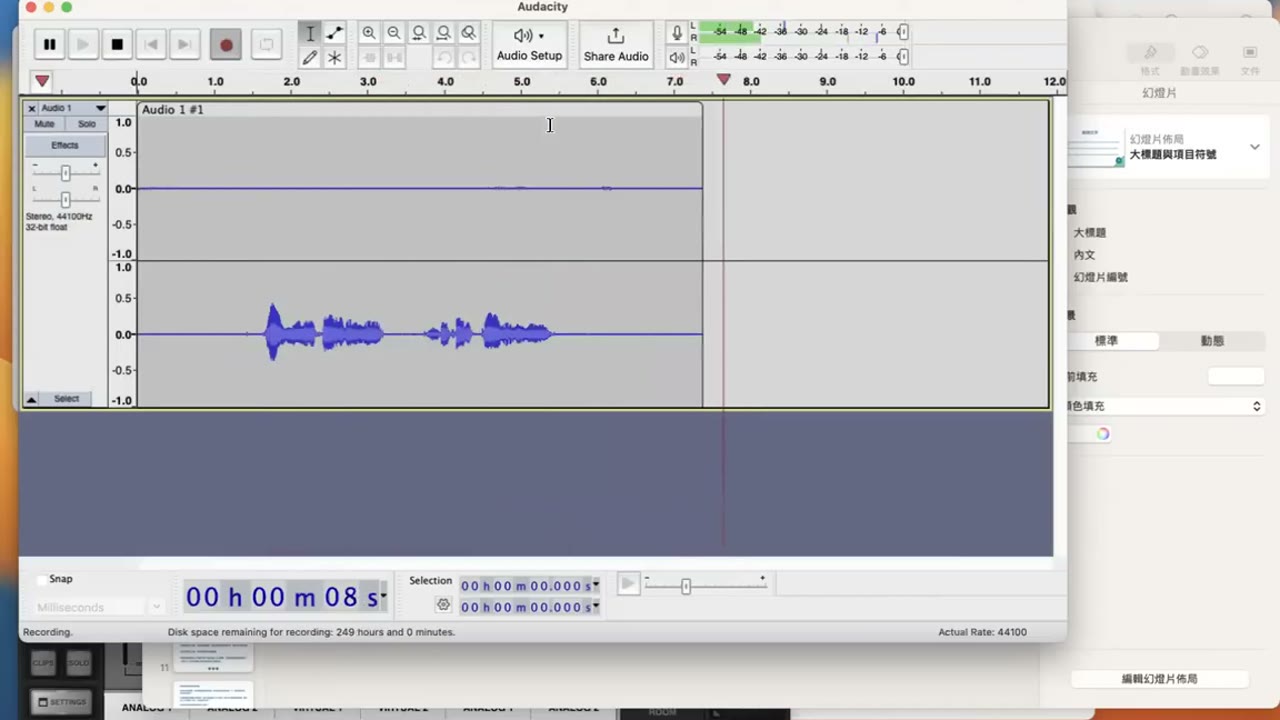Open the selection end time format arrow

[x=596, y=606]
